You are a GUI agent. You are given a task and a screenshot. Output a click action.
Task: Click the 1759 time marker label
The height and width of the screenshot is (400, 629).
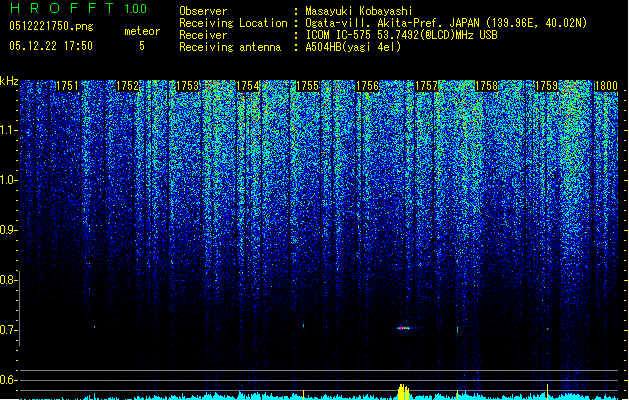(547, 86)
